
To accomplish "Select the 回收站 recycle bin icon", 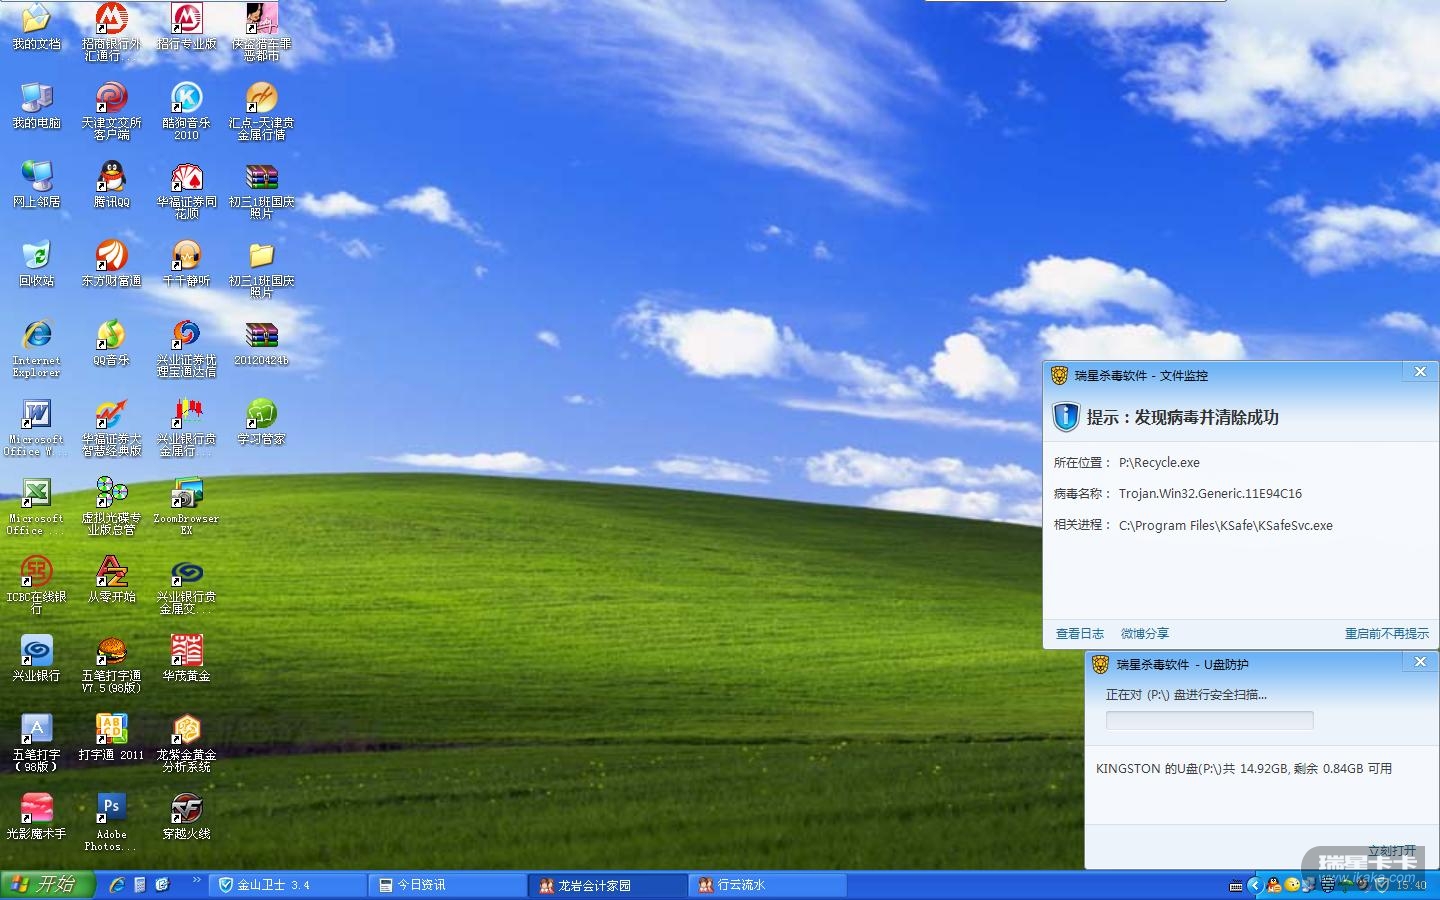I will click(36, 263).
